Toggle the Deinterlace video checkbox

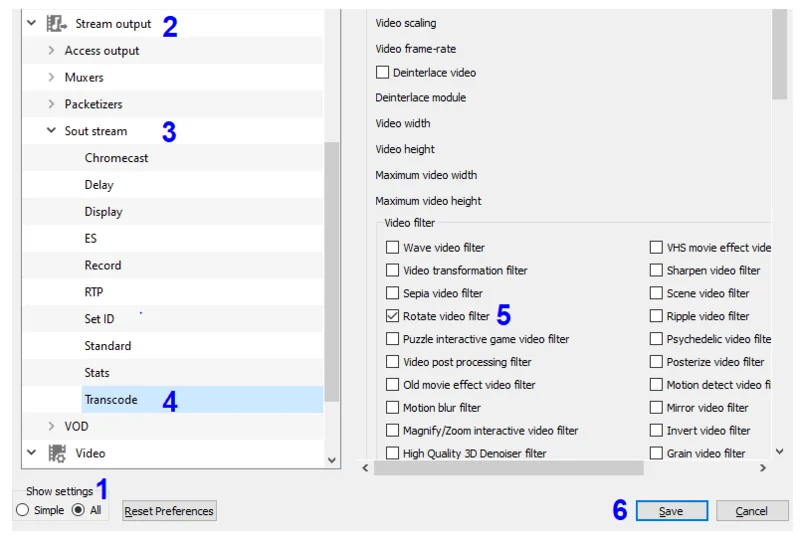[382, 73]
